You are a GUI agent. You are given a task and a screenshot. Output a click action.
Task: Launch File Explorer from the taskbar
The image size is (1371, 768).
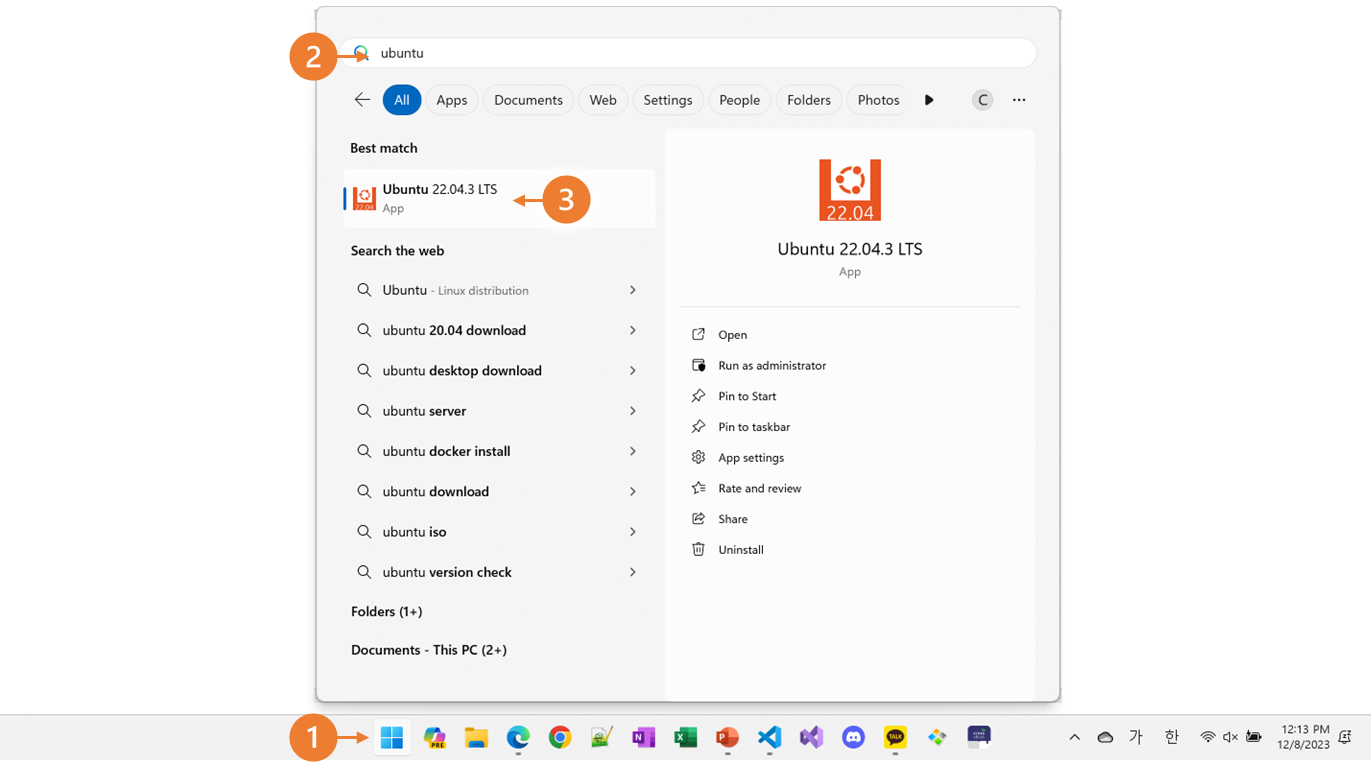point(476,738)
